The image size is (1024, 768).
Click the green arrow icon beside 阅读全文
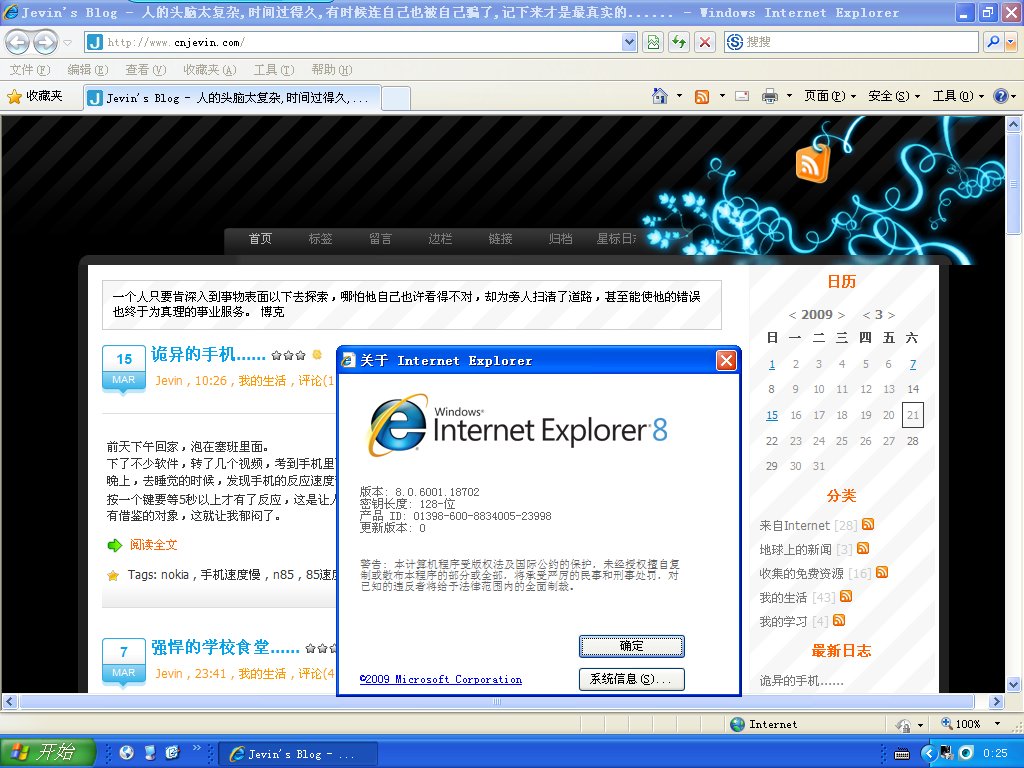[x=115, y=545]
